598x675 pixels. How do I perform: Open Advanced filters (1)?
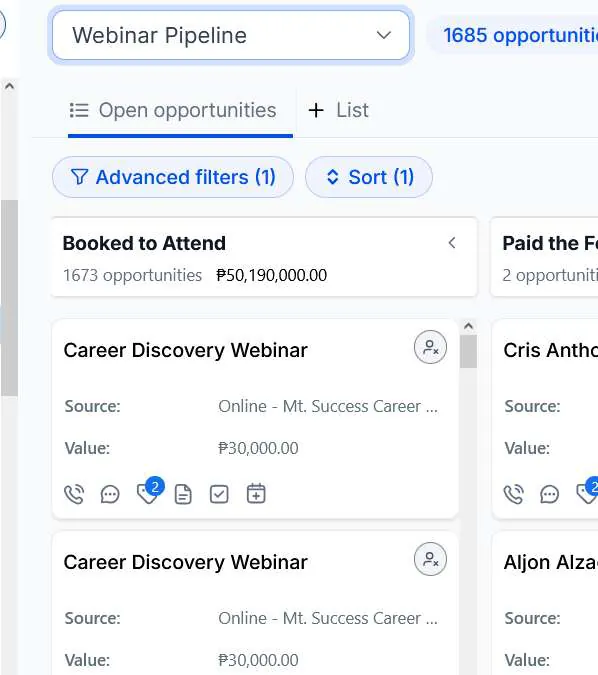[x=173, y=177]
